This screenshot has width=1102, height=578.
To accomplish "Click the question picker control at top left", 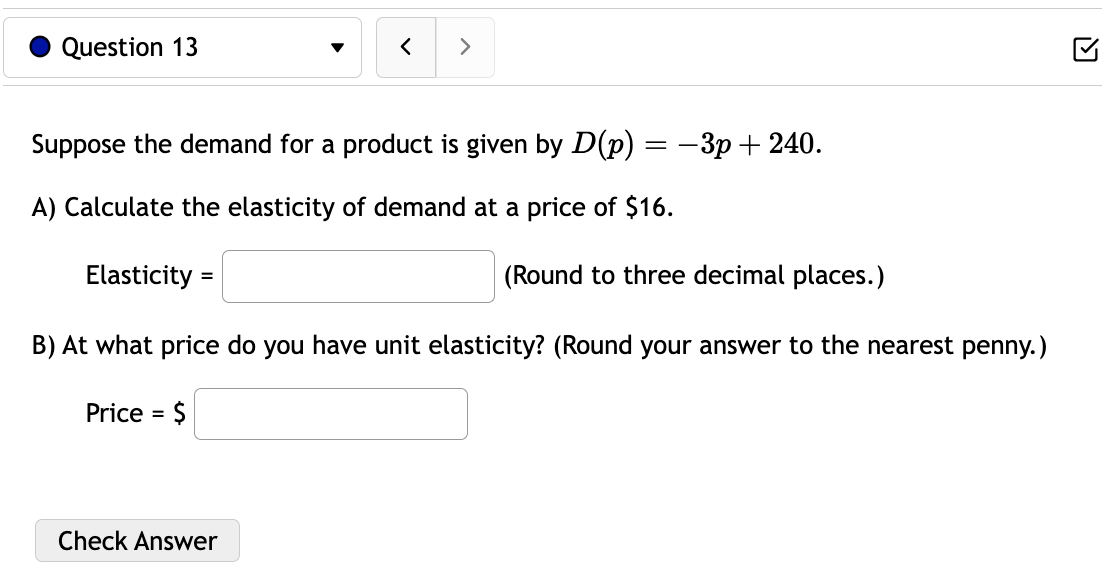I will pos(183,47).
